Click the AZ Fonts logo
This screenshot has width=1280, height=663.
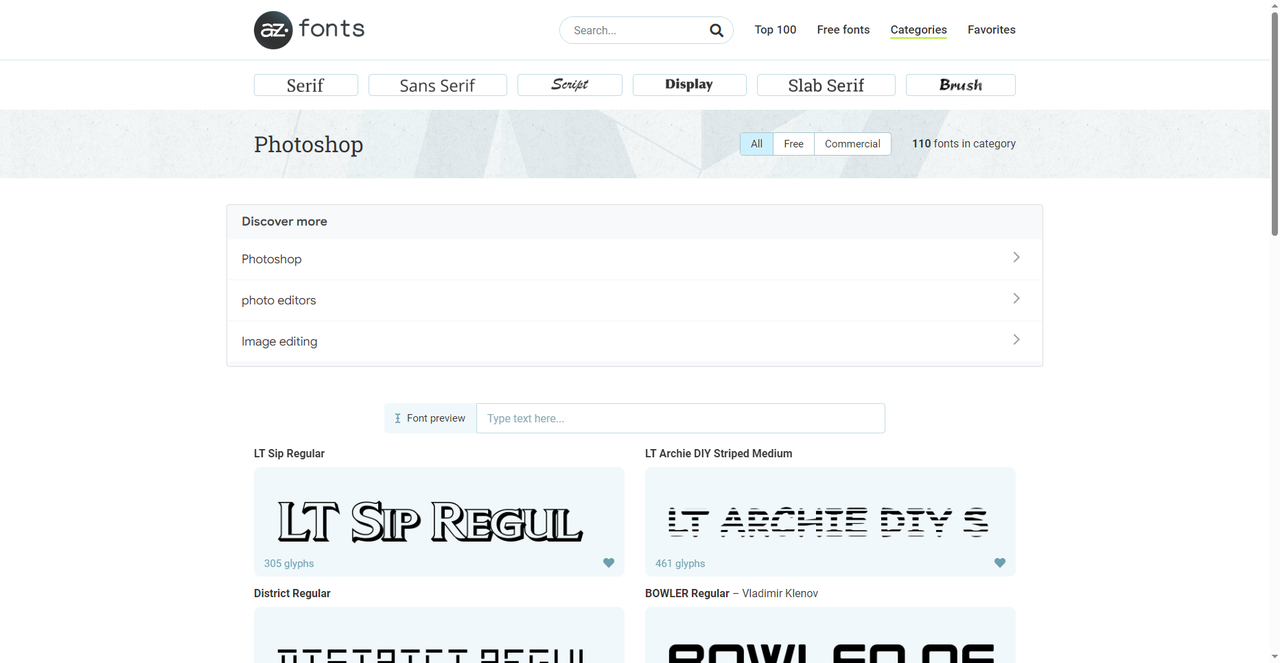(x=309, y=30)
